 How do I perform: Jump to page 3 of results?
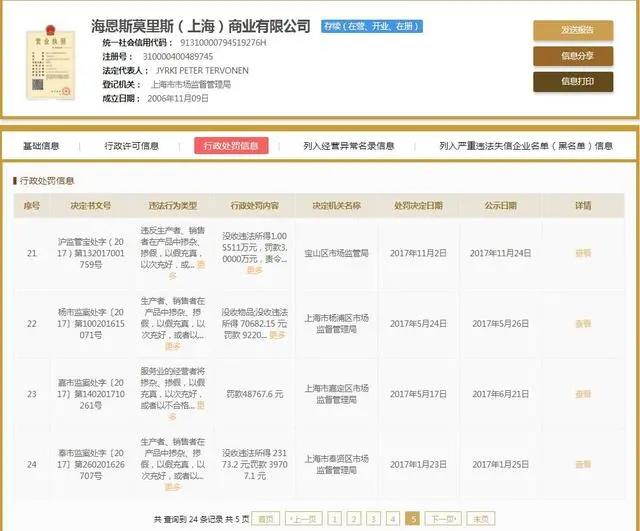[373, 519]
